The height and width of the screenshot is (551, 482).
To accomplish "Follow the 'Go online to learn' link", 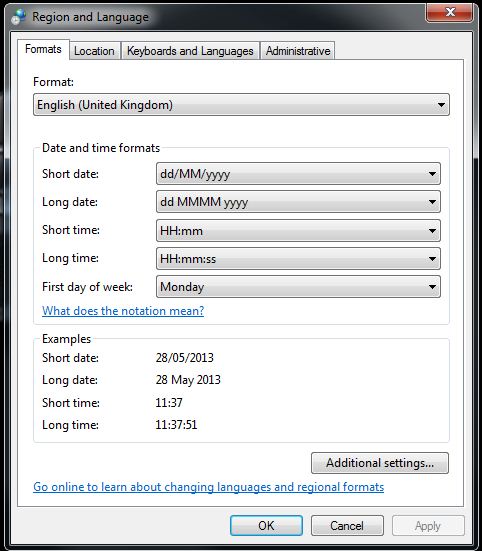I will (x=209, y=487).
